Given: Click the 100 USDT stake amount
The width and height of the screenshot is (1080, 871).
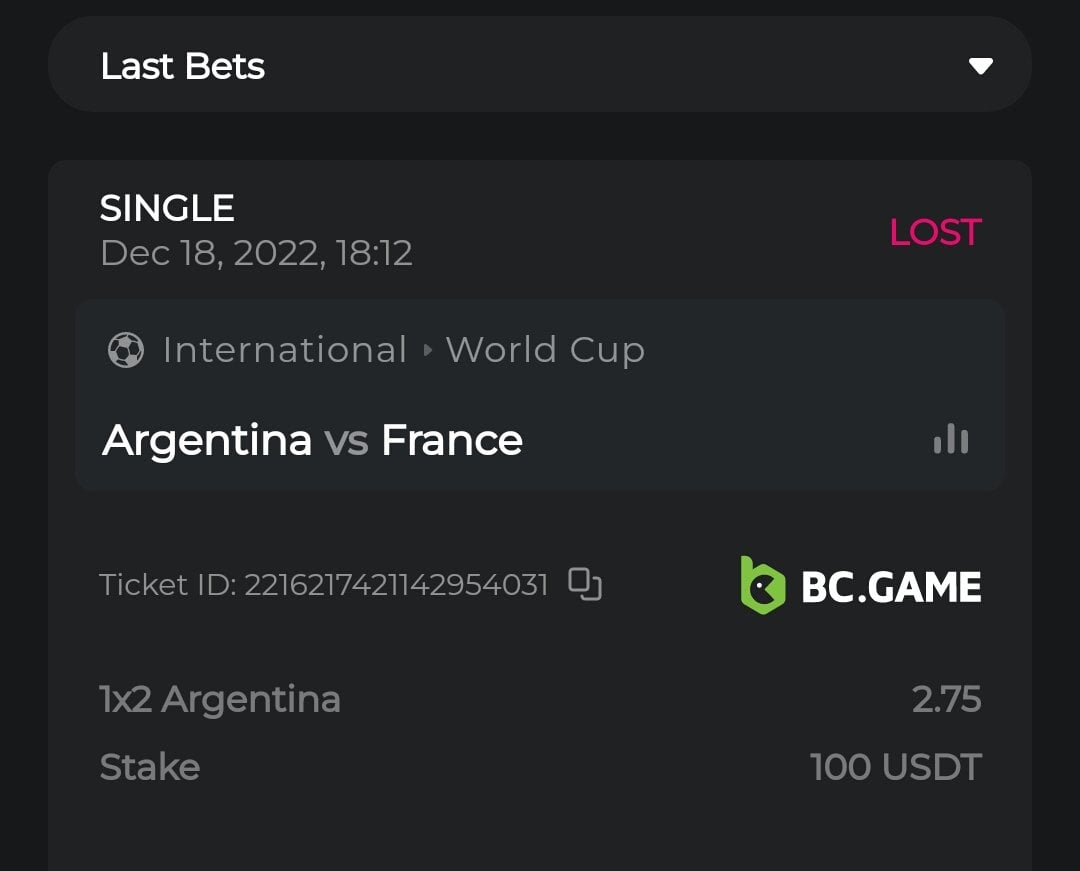Looking at the screenshot, I should point(896,767).
